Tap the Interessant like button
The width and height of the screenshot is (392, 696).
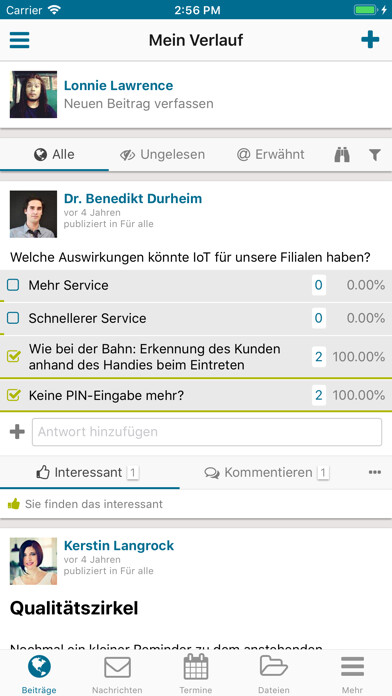pos(87,472)
